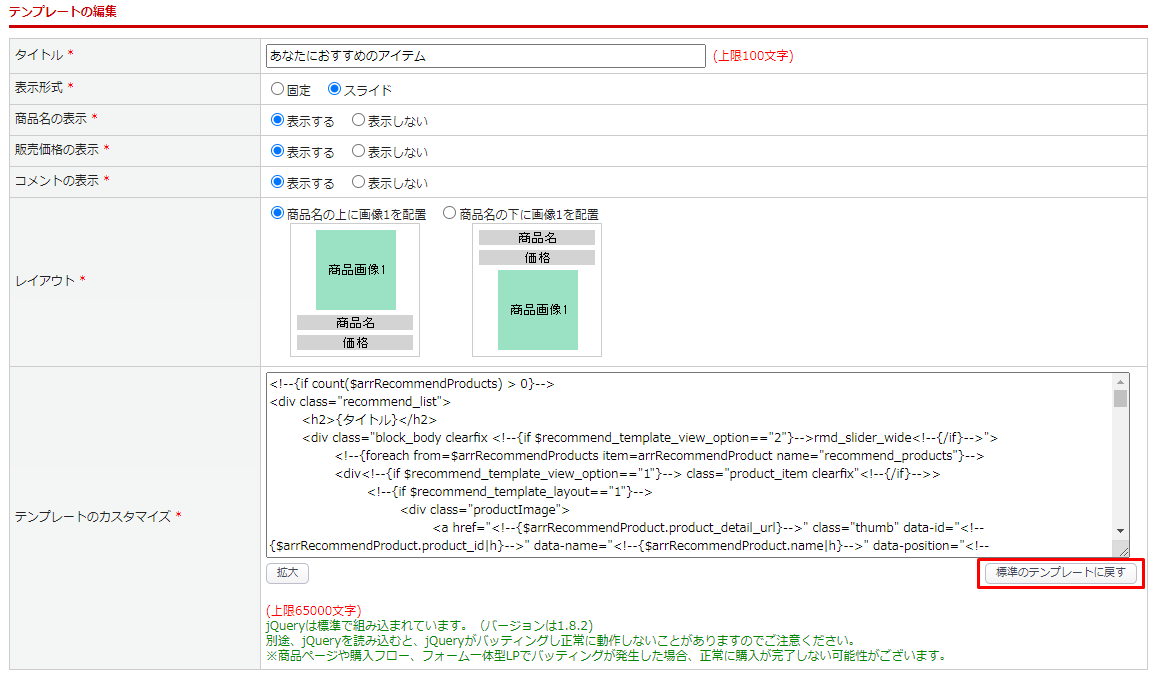Click the タイトル text input field
The width and height of the screenshot is (1157, 675).
[x=486, y=57]
